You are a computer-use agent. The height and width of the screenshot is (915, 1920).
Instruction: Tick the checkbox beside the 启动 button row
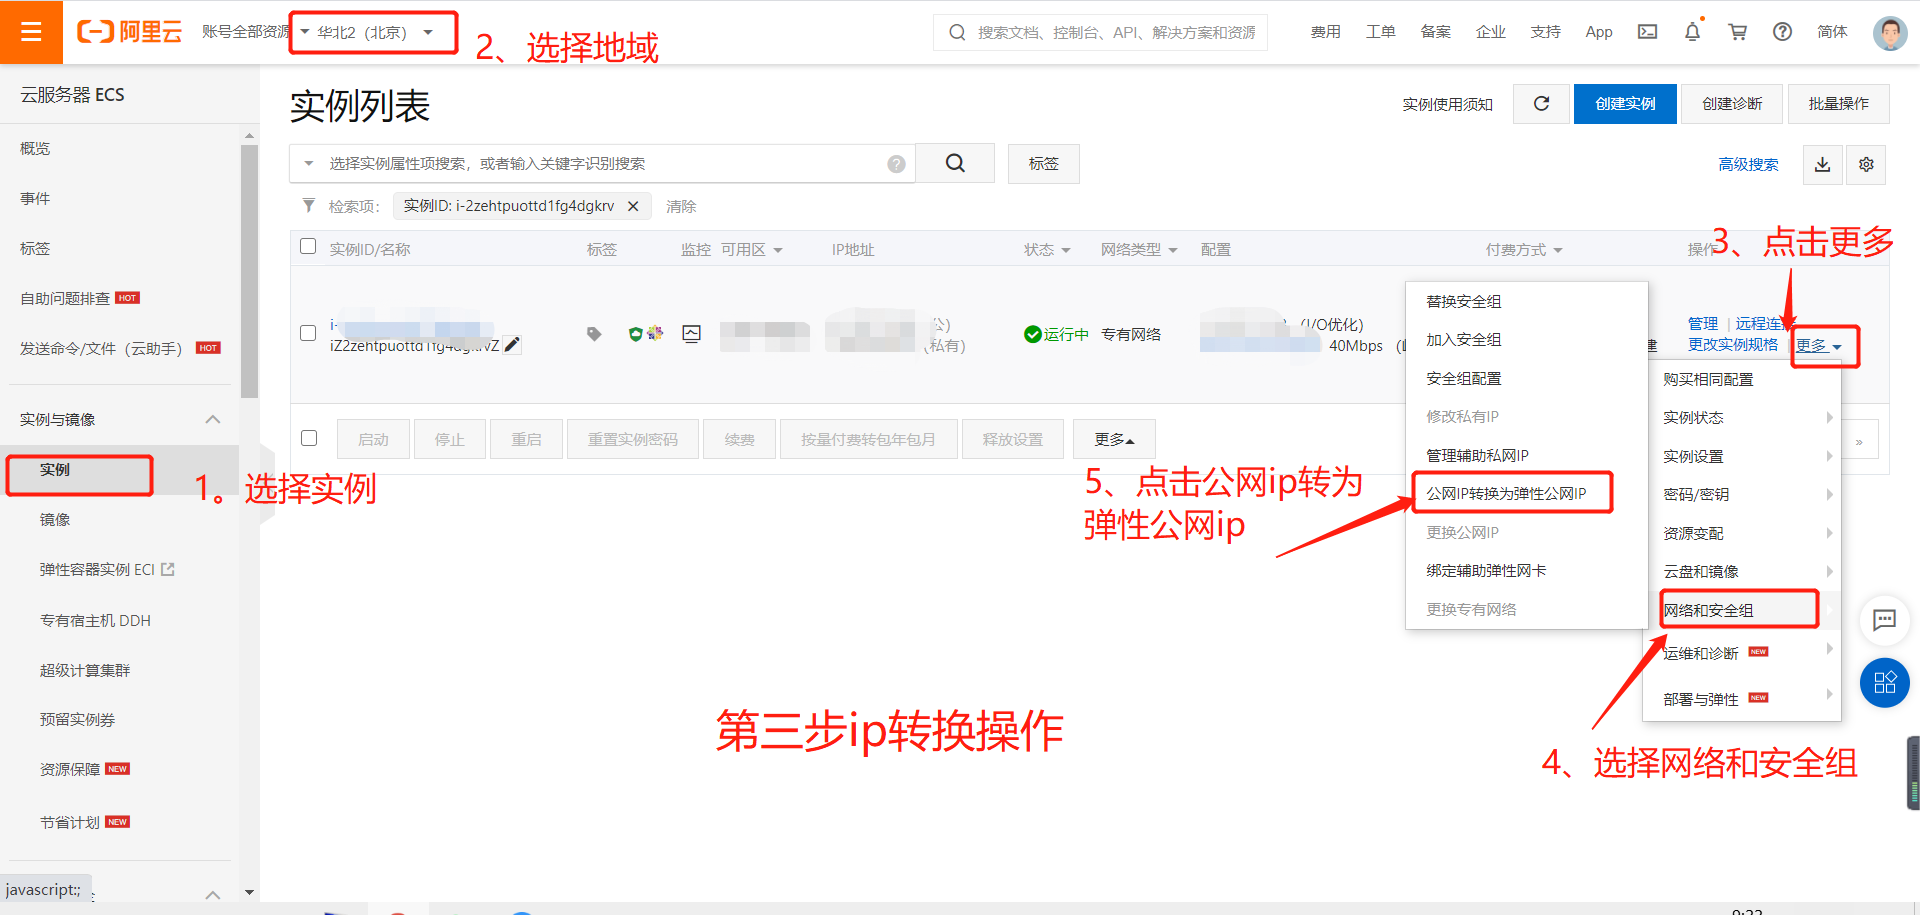coord(309,438)
